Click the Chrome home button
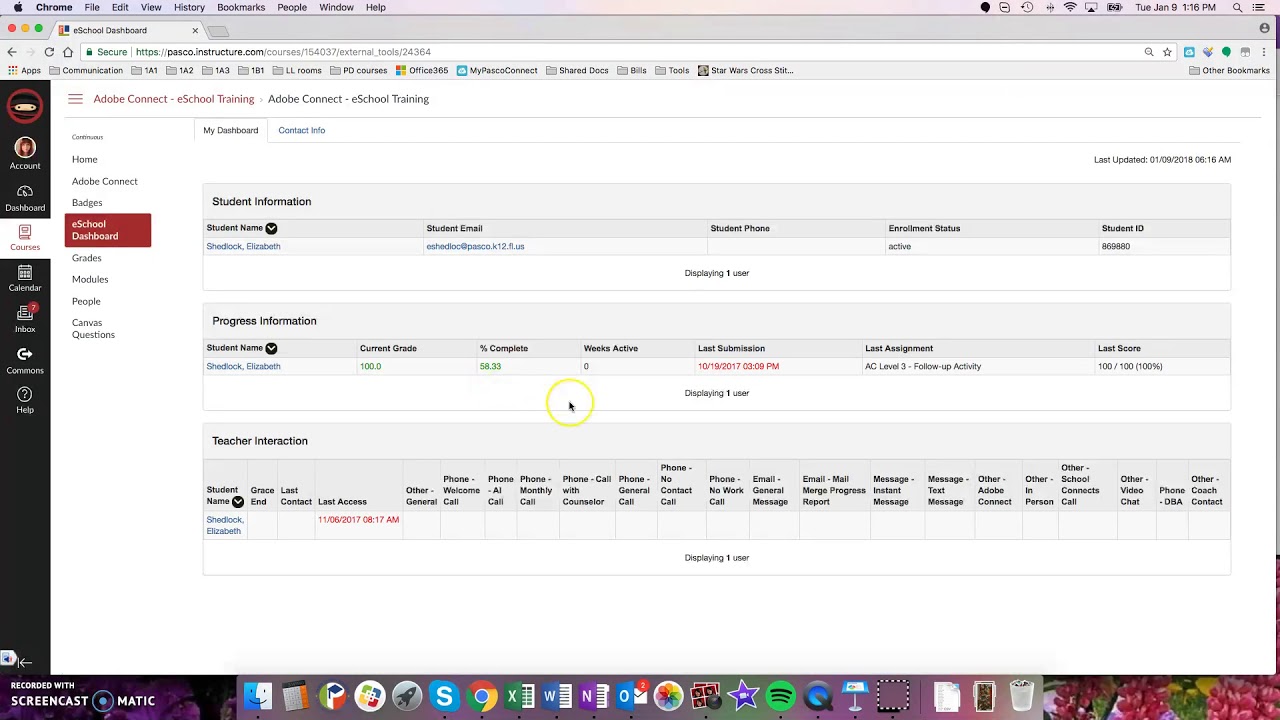Screen dimensions: 1280x720 [68, 52]
